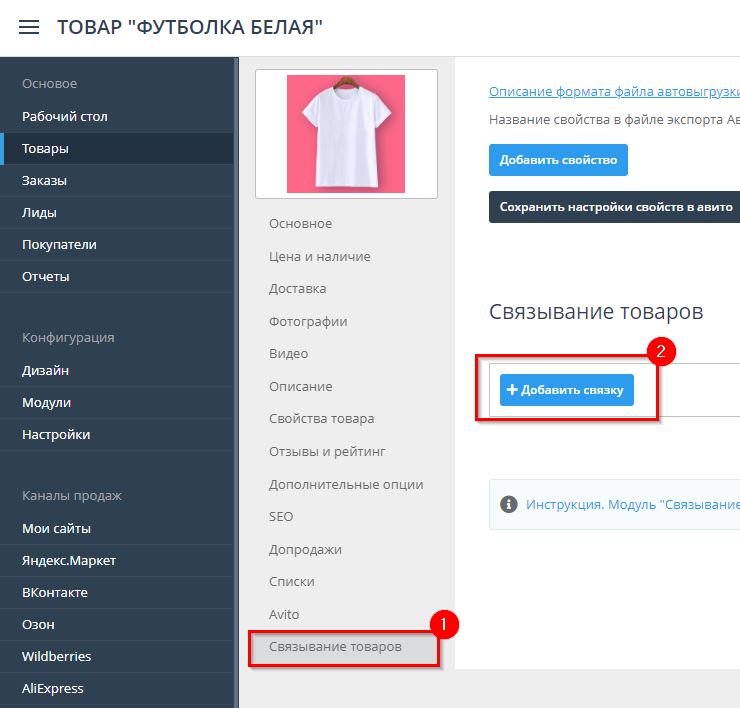The width and height of the screenshot is (740, 708).
Task: Open the Модули configuration section
Action: tap(46, 402)
